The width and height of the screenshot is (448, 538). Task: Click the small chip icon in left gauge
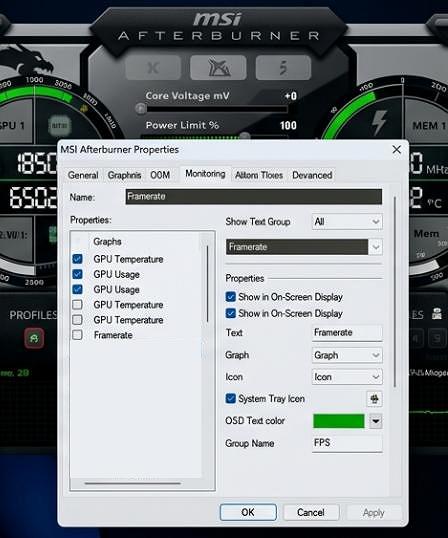59,125
